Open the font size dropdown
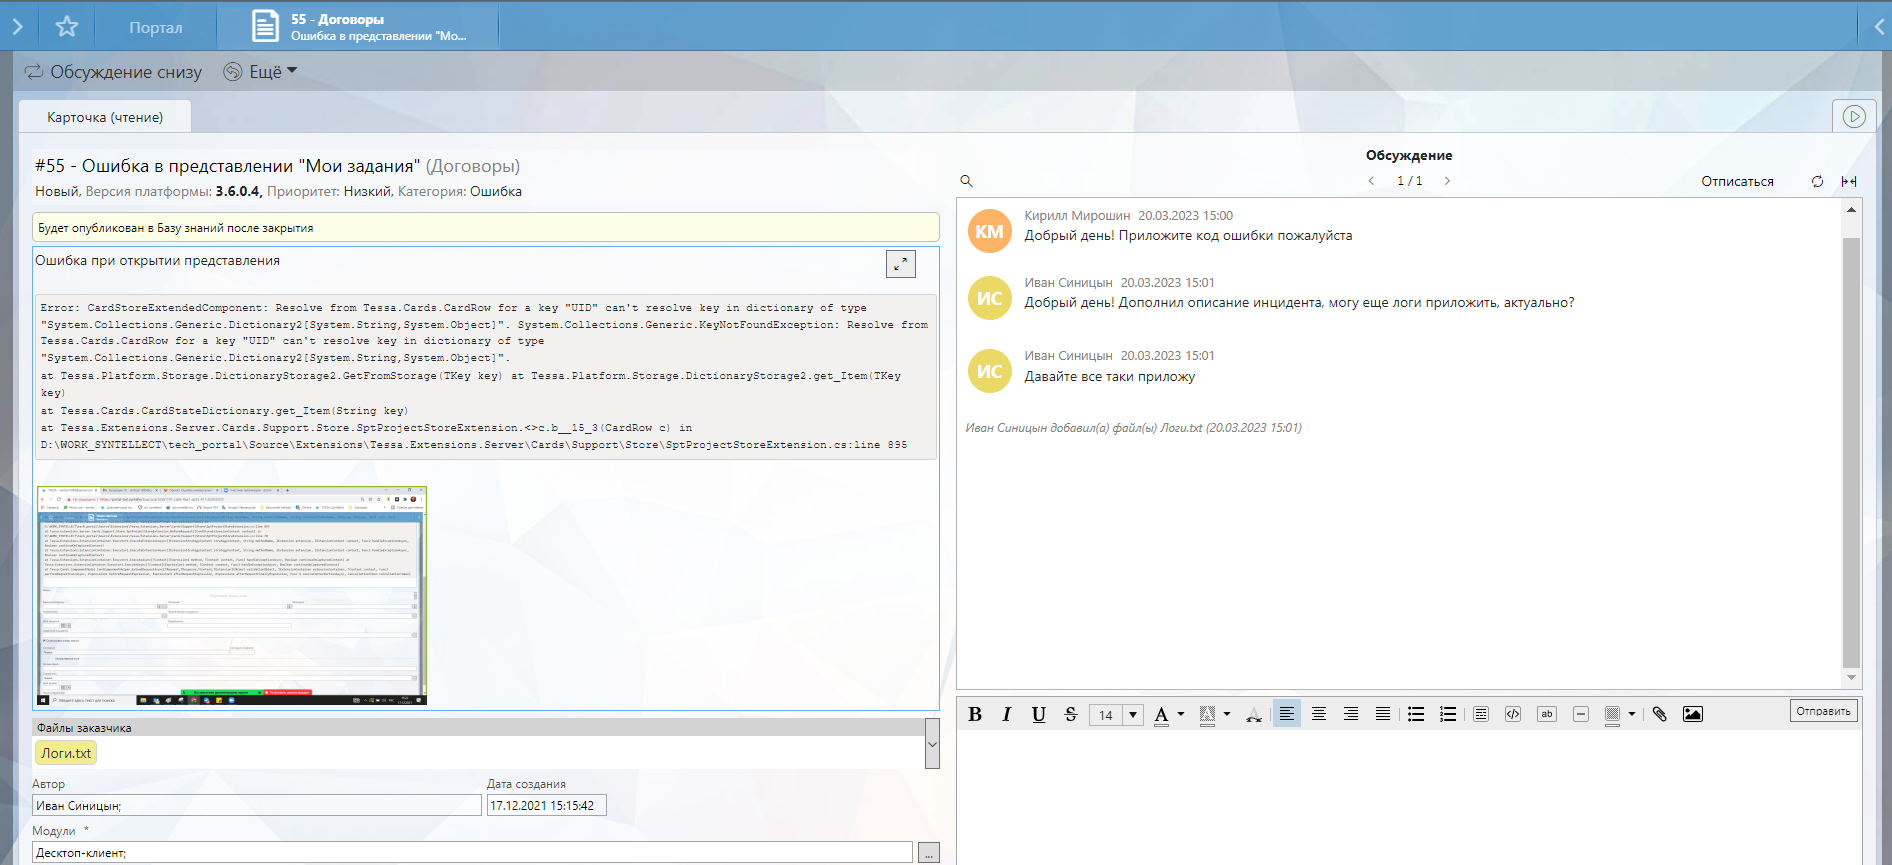Image resolution: width=1892 pixels, height=865 pixels. pos(1133,715)
